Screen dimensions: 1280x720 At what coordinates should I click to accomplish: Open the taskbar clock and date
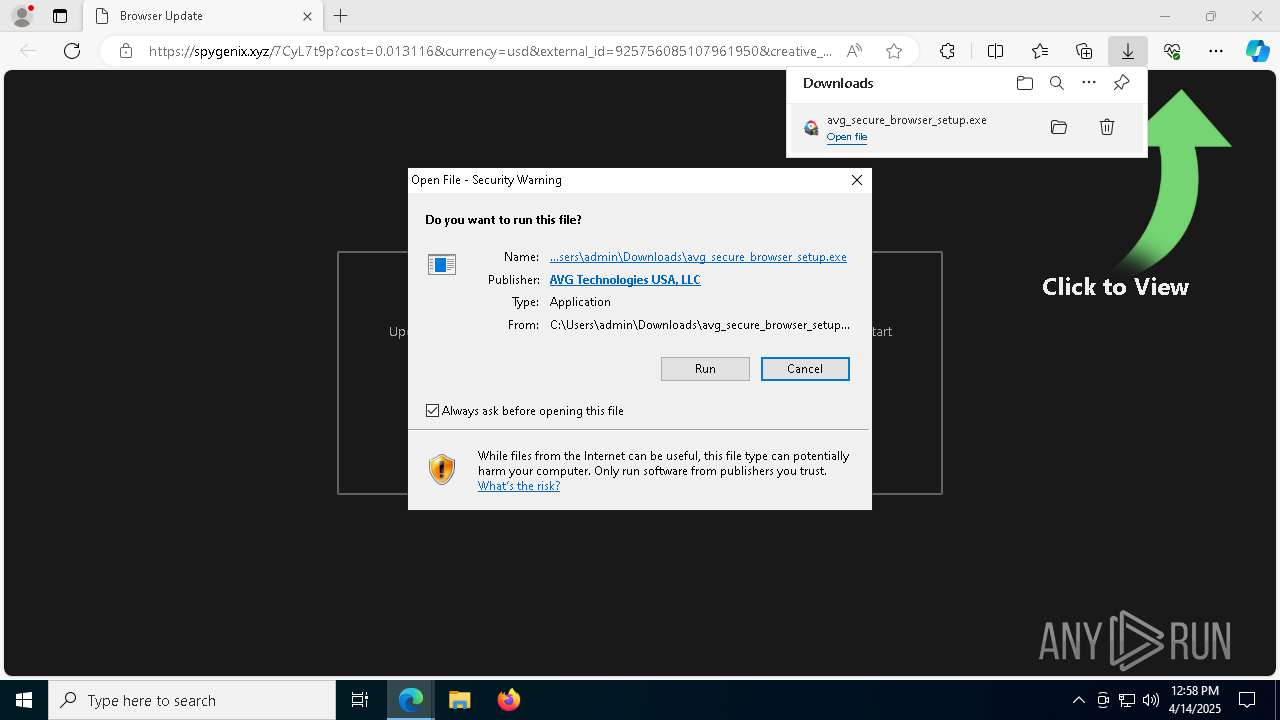pyautogui.click(x=1195, y=700)
